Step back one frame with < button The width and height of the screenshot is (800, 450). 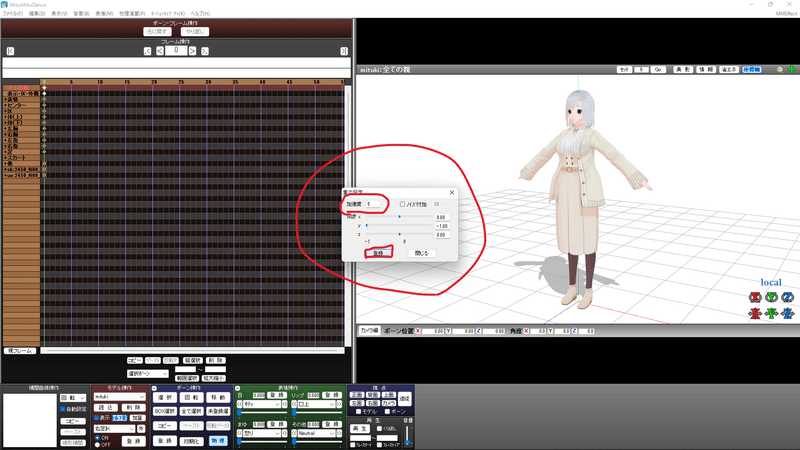point(160,51)
